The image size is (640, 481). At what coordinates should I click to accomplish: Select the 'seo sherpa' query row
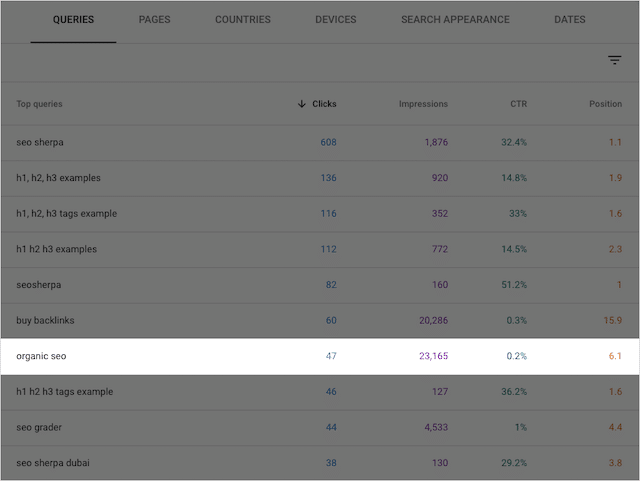(320, 143)
